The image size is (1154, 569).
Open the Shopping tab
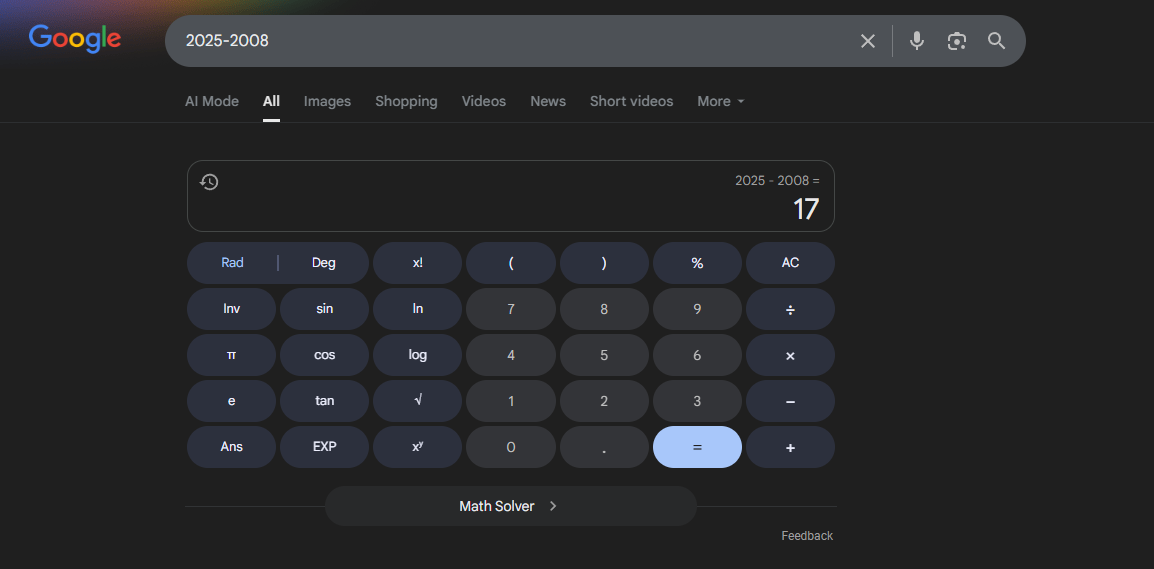click(406, 102)
